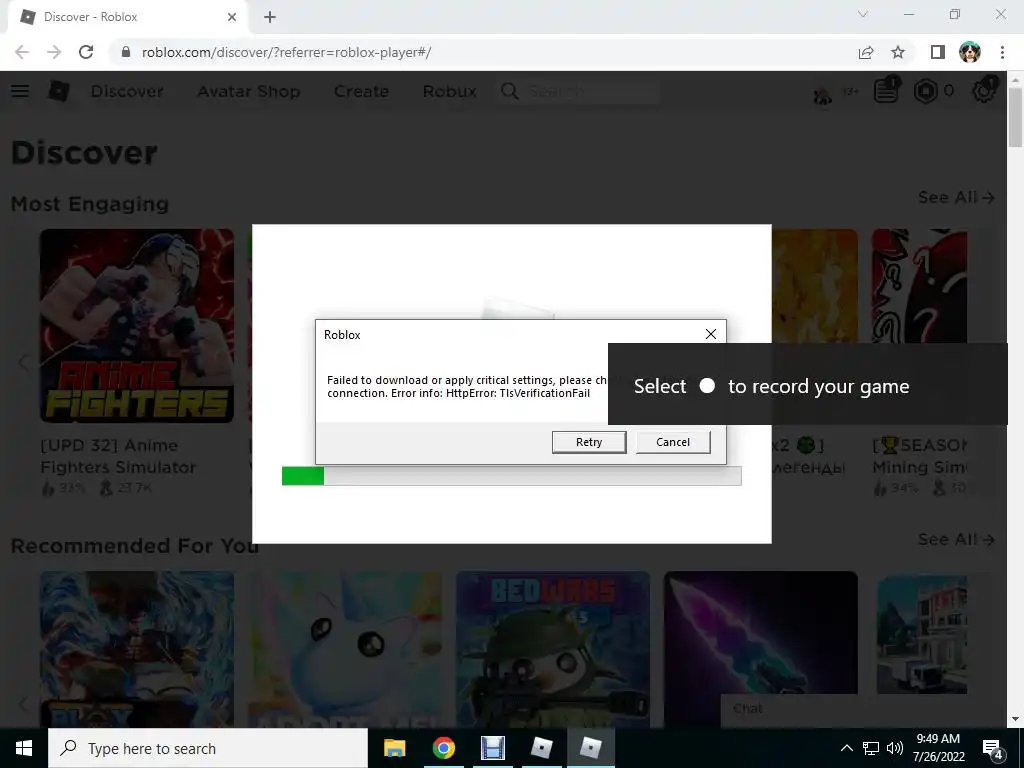Click See All for Most Engaging
The height and width of the screenshot is (768, 1024).
tap(956, 197)
